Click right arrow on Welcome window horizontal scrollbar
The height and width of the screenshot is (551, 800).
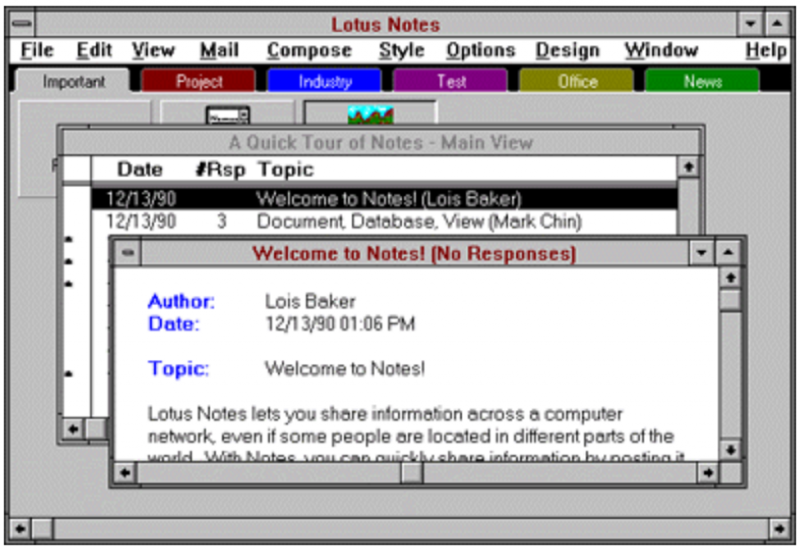coord(708,473)
